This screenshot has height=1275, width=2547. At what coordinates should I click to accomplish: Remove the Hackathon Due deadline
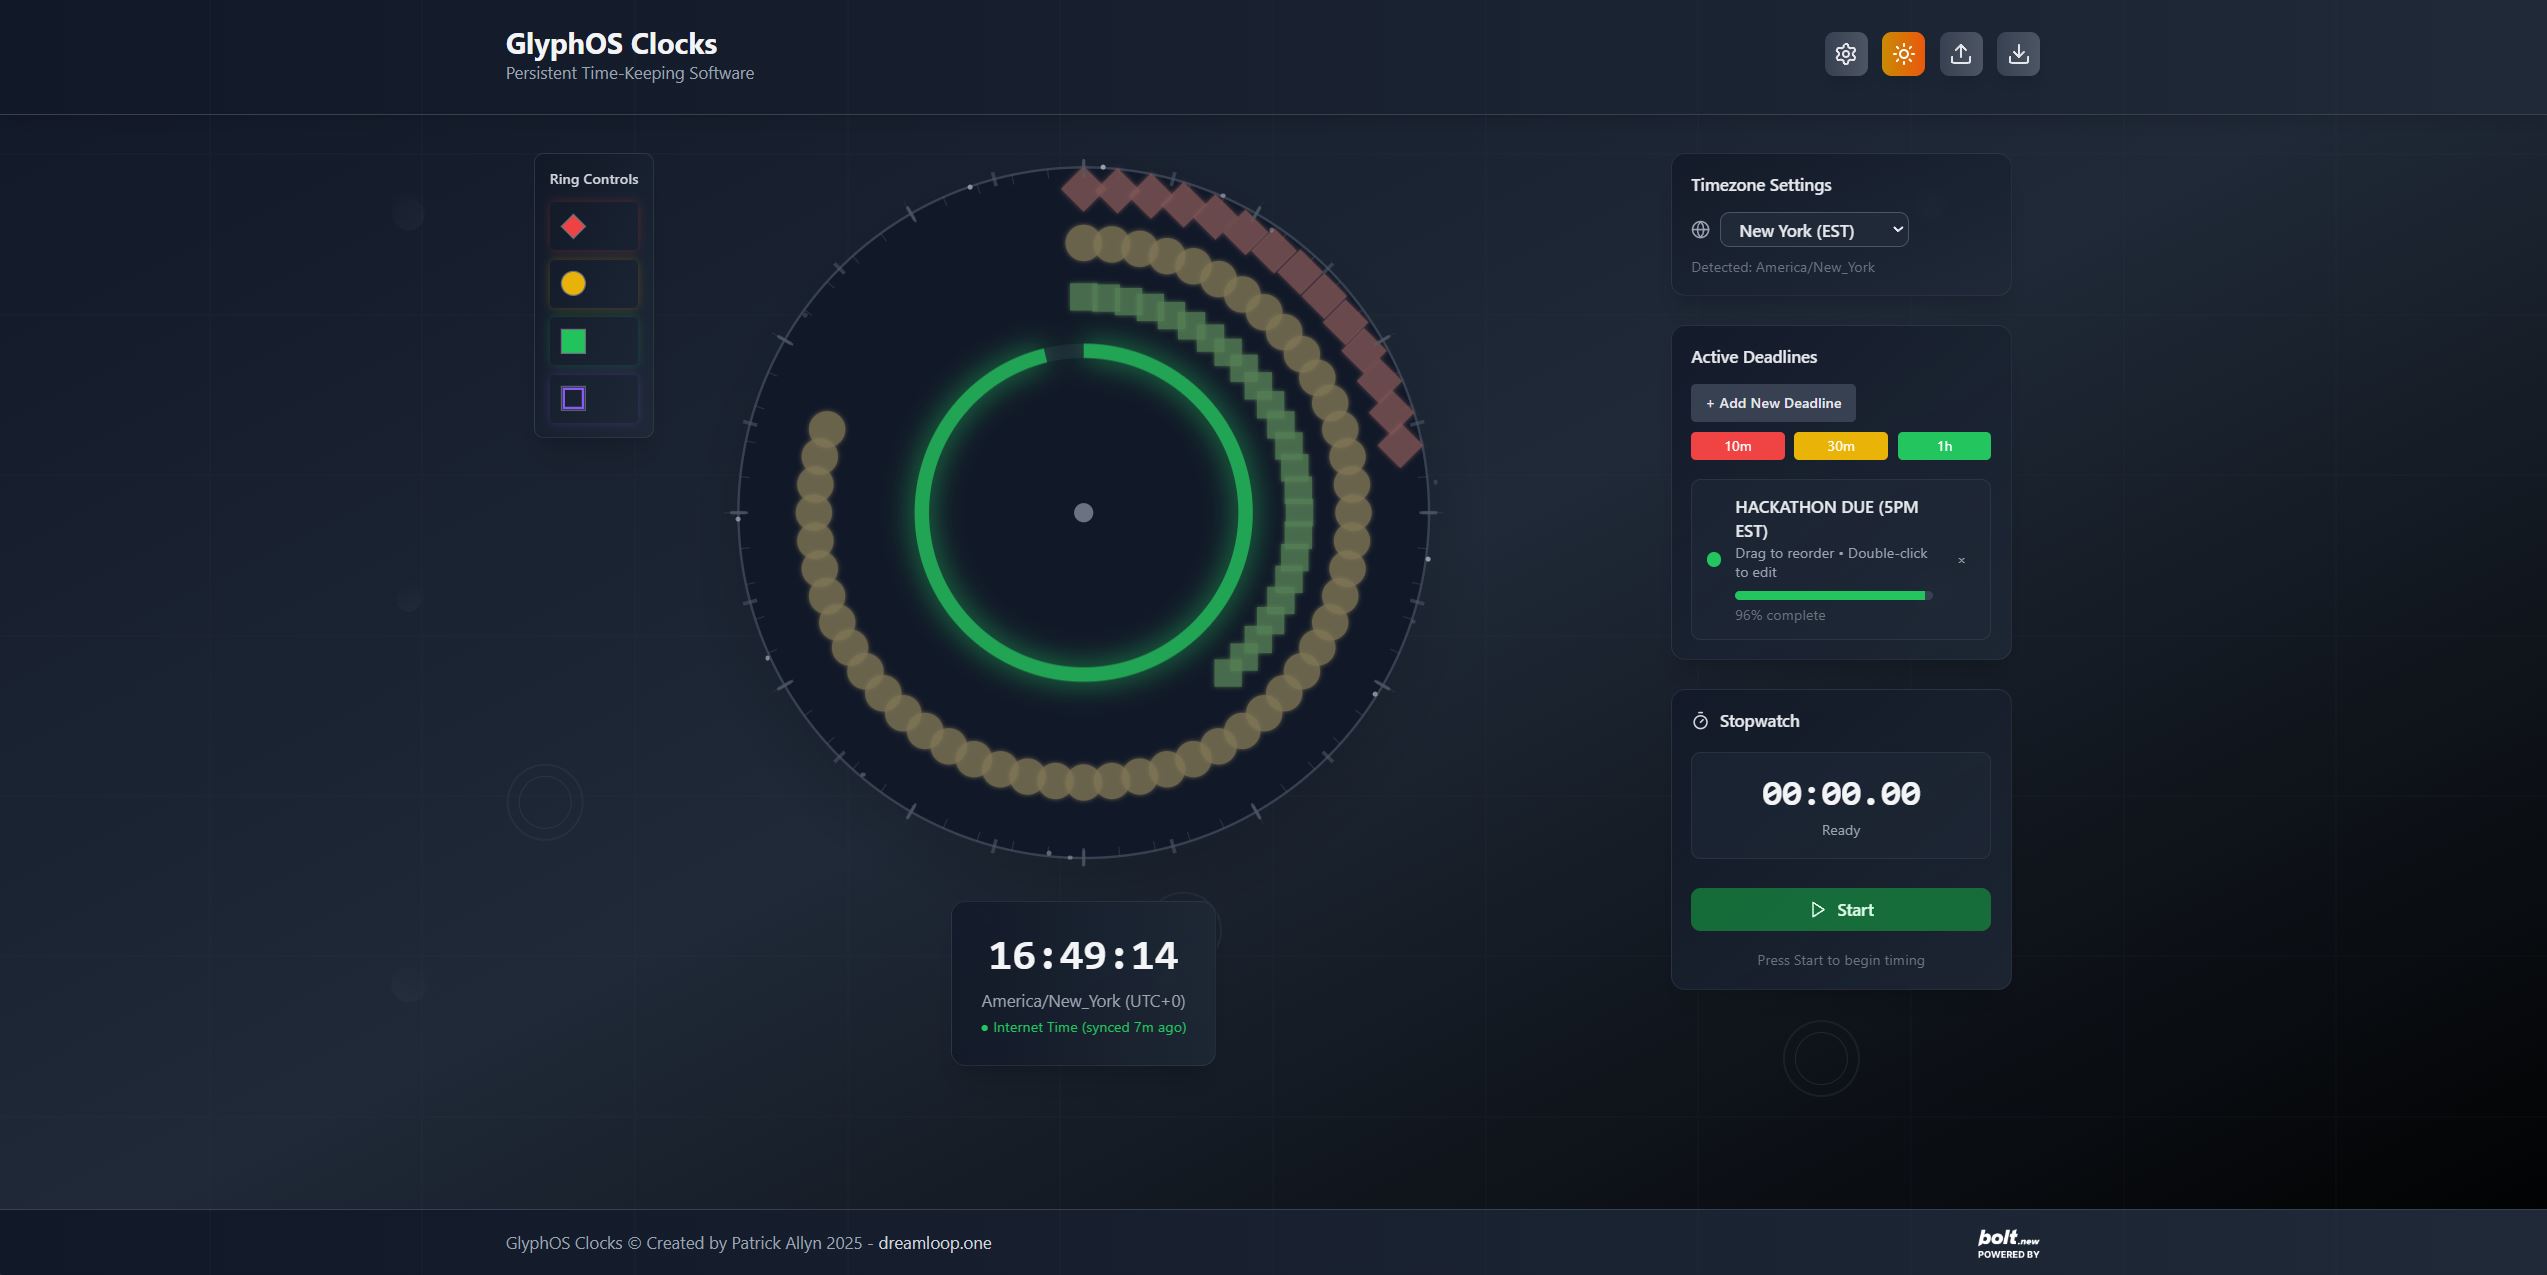tap(1961, 560)
